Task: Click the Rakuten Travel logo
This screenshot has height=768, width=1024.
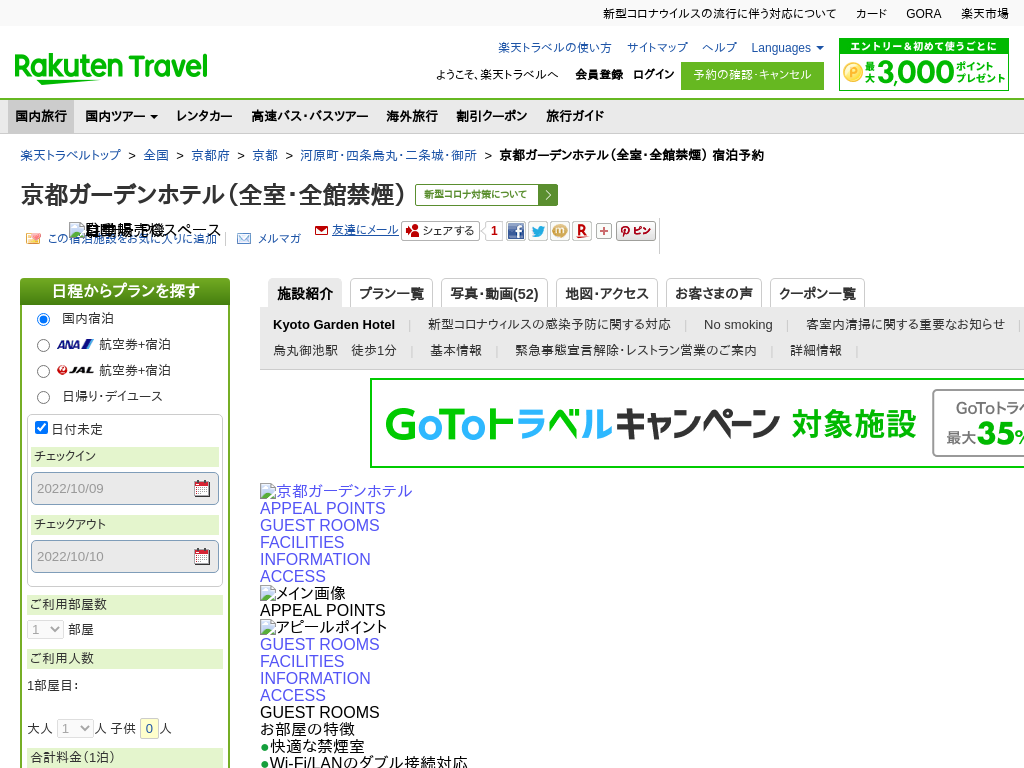Action: click(x=111, y=68)
